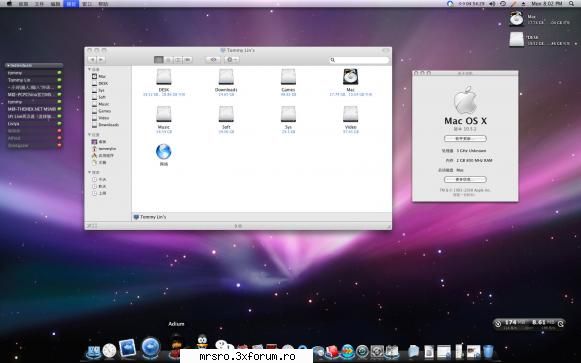Viewport: 581px width, 363px height.
Task: Click the Time Machine icon in menu bar
Action: (503, 4)
